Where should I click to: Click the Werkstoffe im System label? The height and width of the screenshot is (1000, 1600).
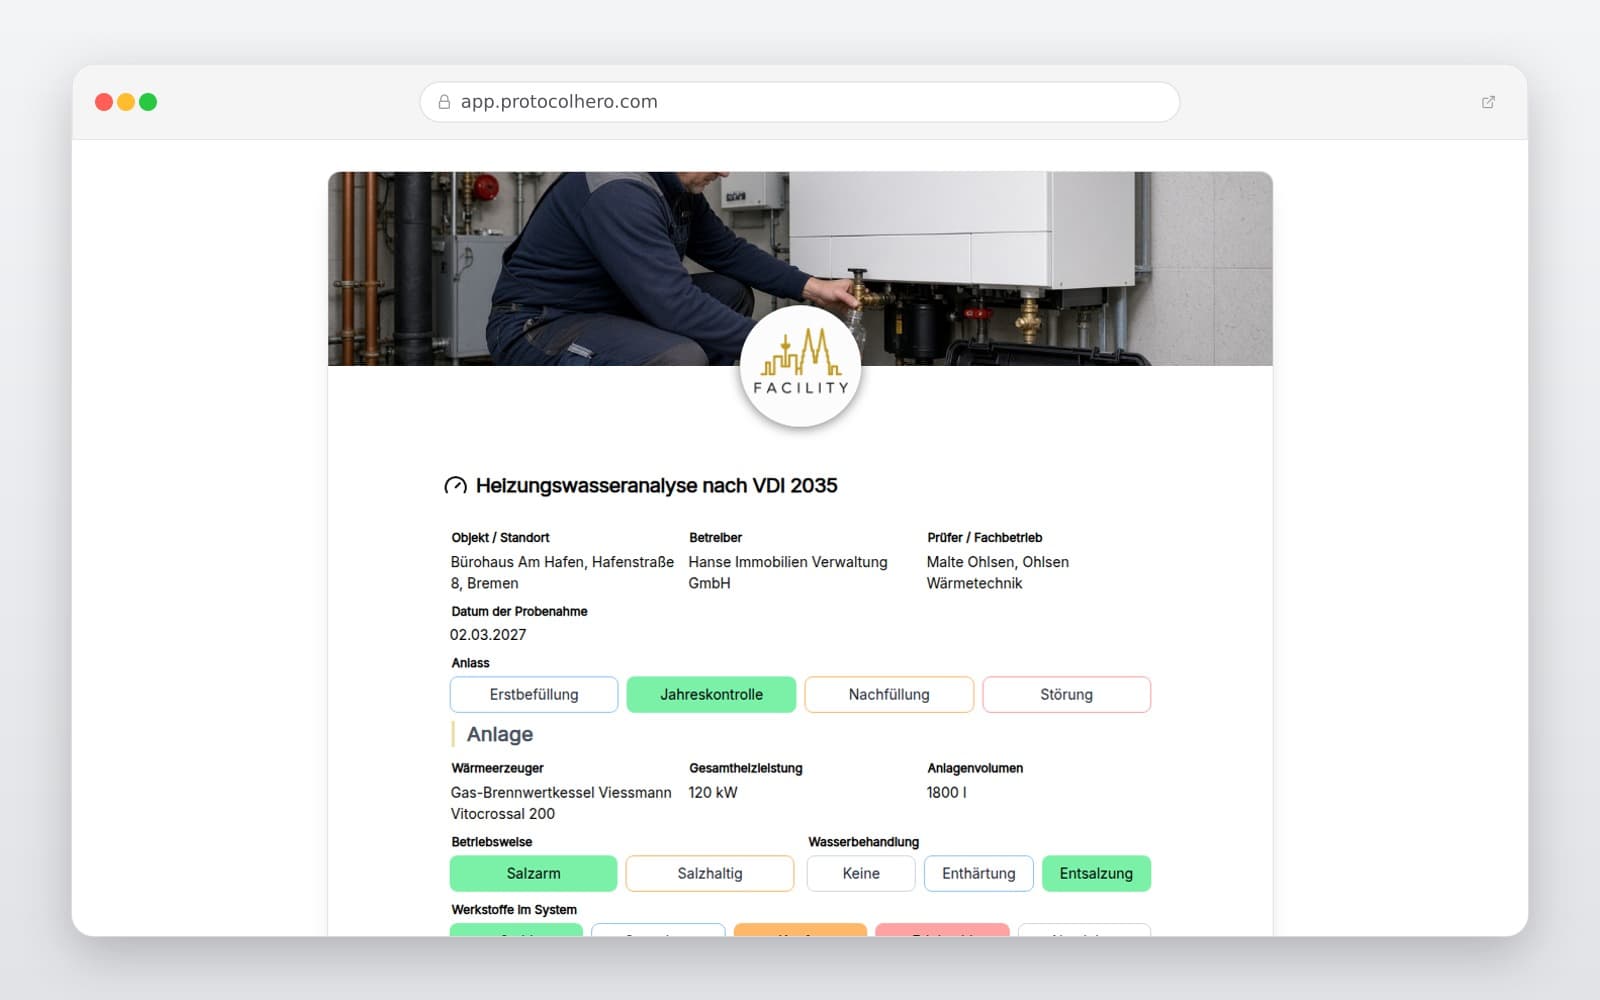pos(514,910)
